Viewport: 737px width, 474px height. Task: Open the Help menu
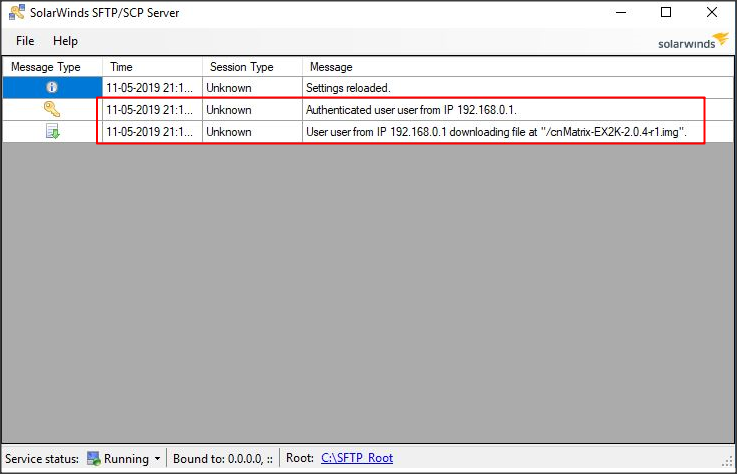click(65, 41)
